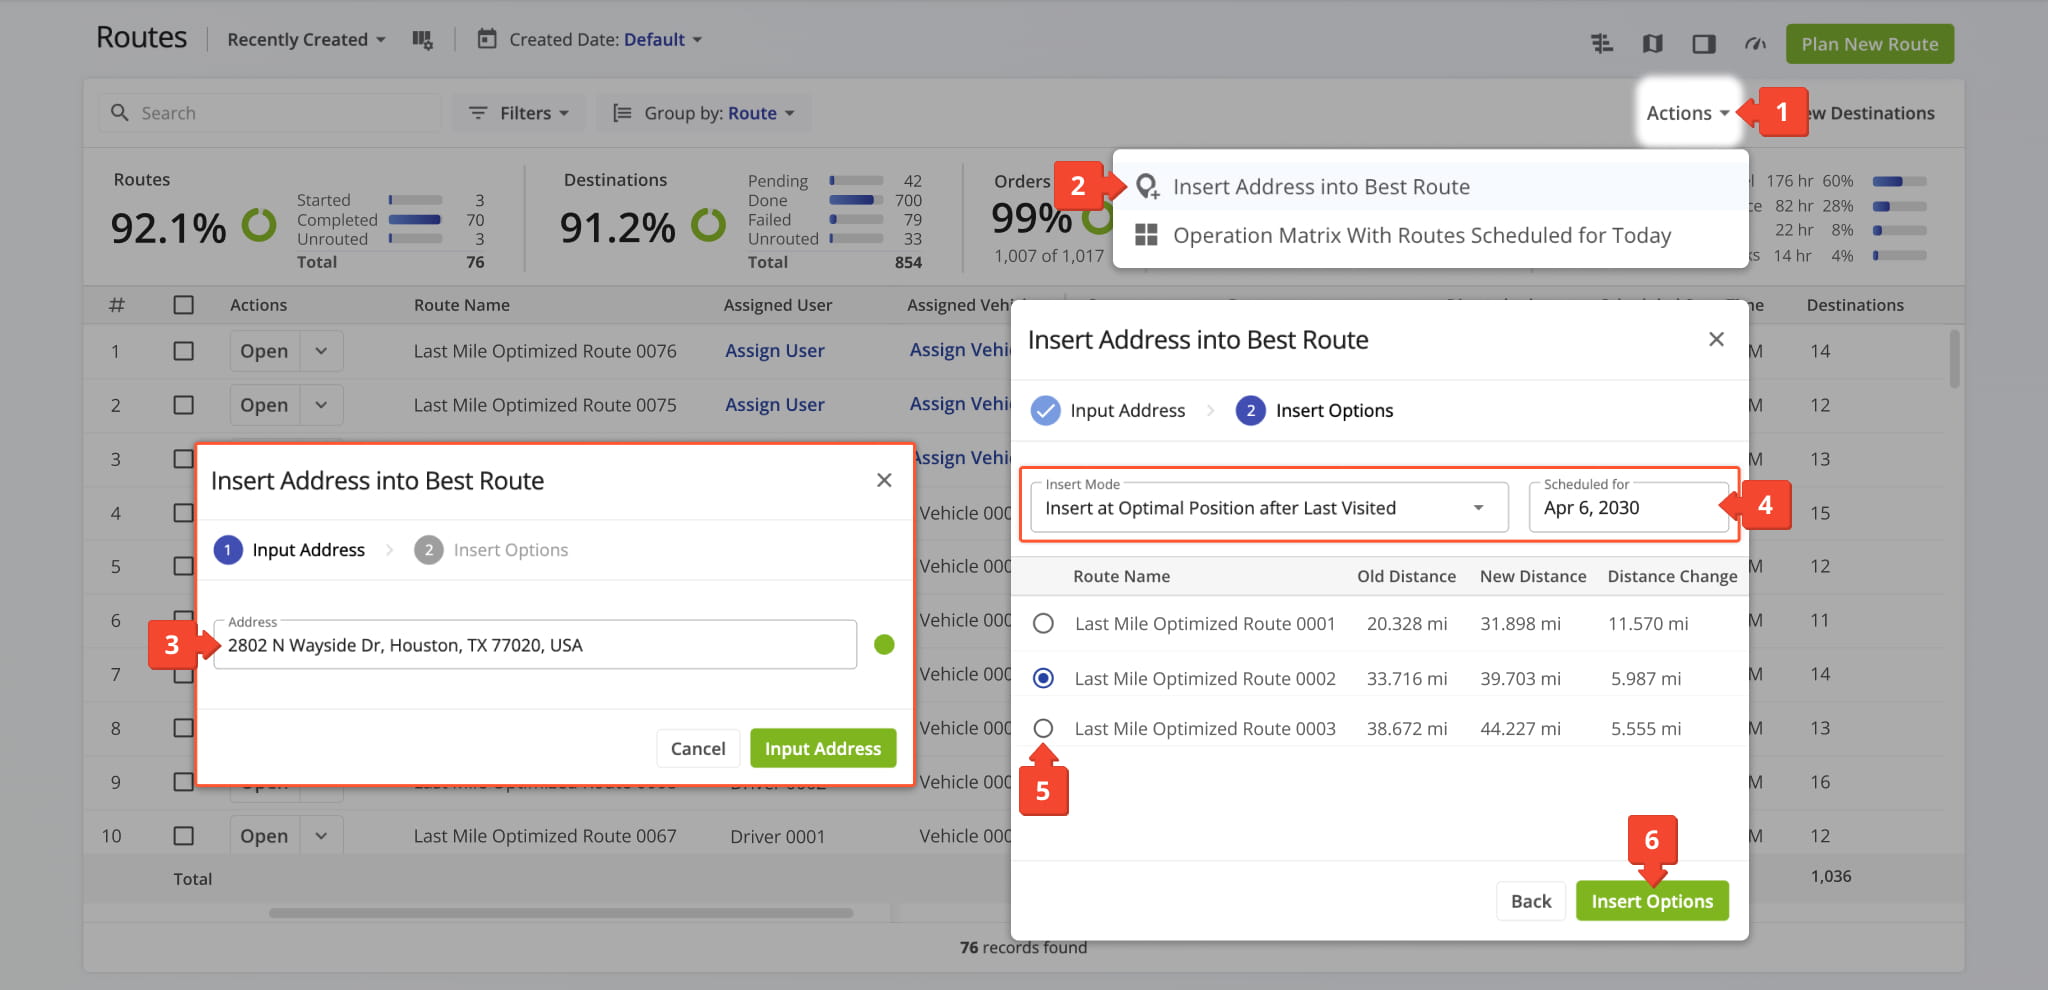Image resolution: width=2048 pixels, height=990 pixels.
Task: Check the checkbox for route row 1
Action: (x=183, y=351)
